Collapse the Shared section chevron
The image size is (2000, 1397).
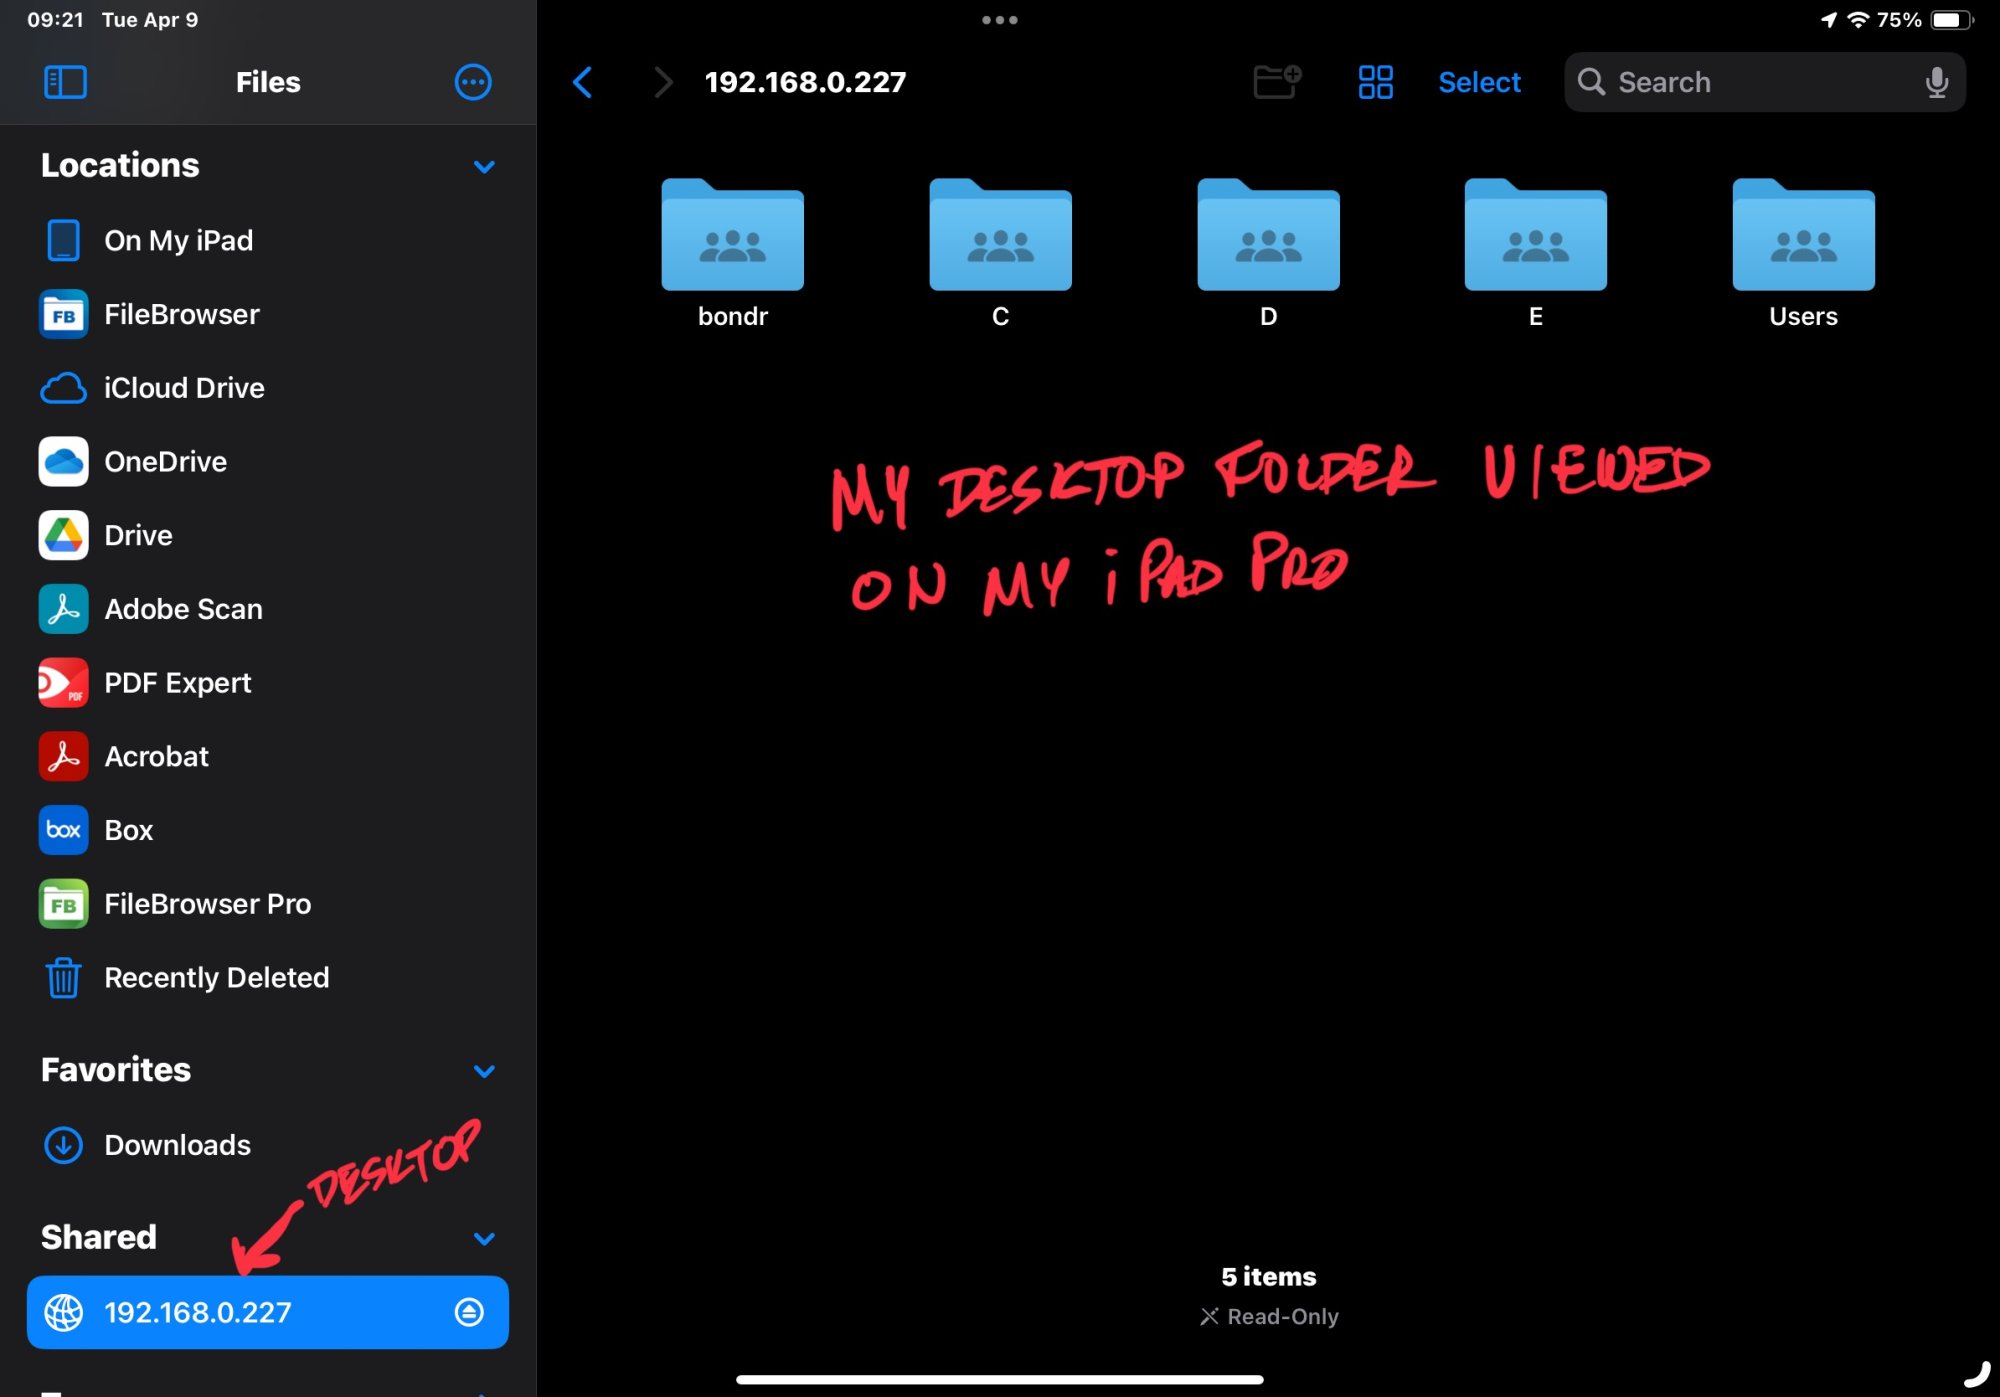tap(484, 1238)
